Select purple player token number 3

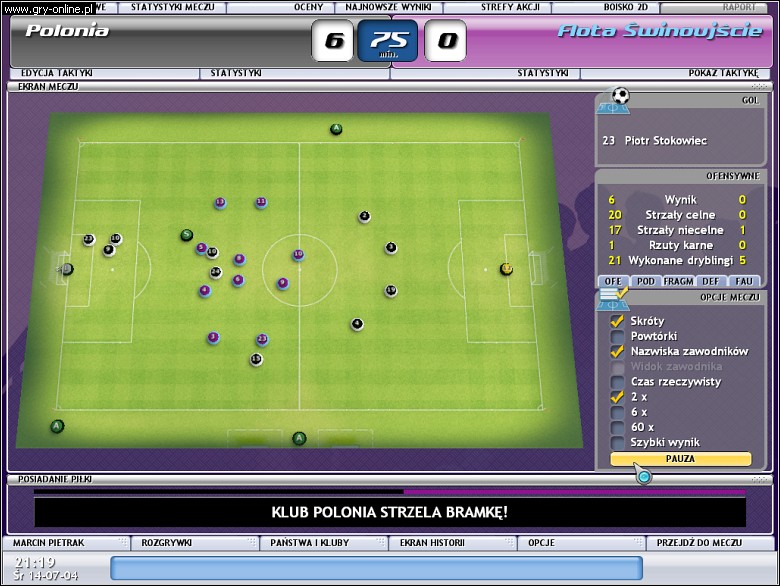click(213, 338)
